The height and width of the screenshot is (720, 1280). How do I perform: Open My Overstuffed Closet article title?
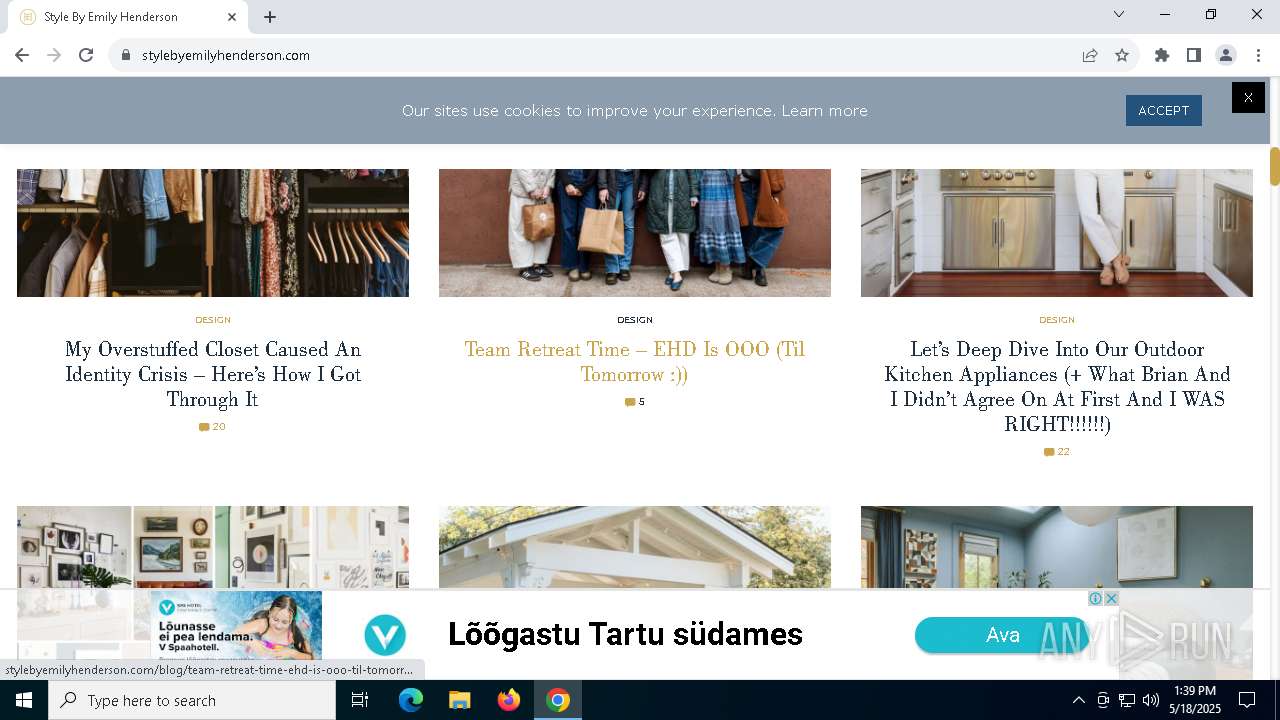click(213, 374)
